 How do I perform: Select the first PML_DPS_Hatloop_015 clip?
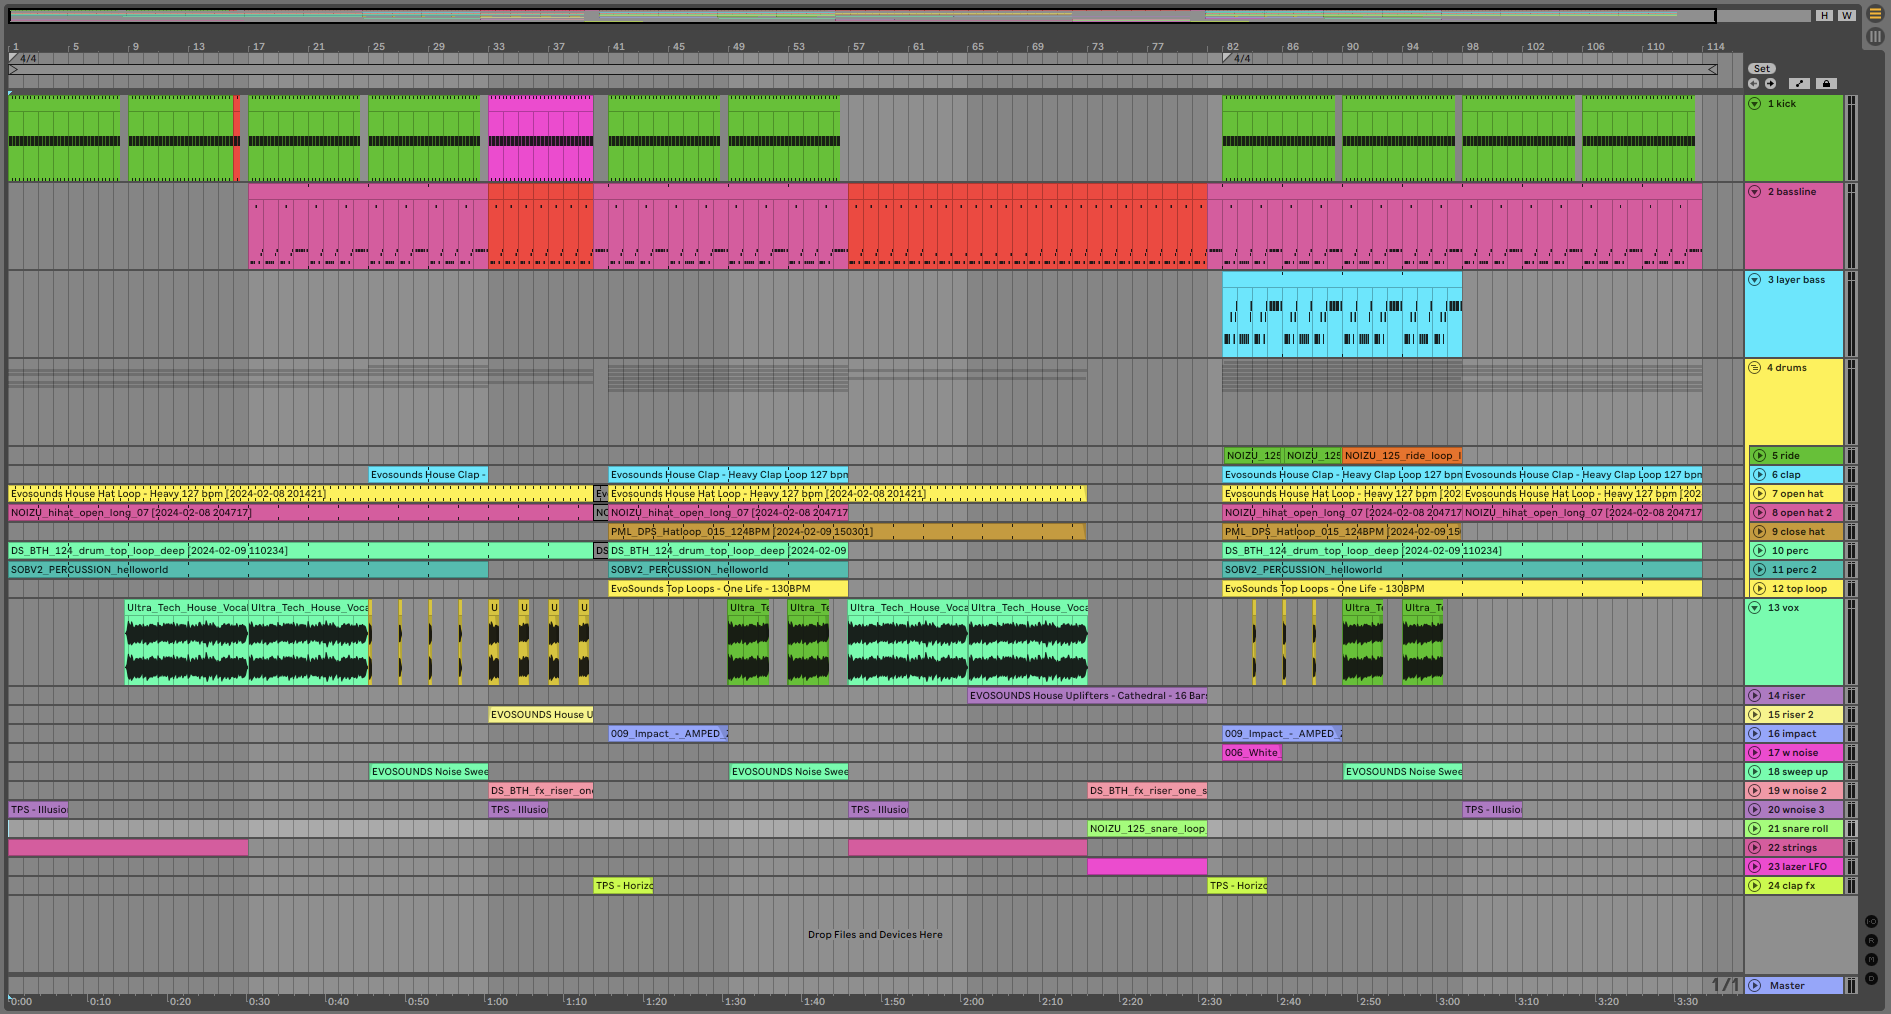pos(846,532)
